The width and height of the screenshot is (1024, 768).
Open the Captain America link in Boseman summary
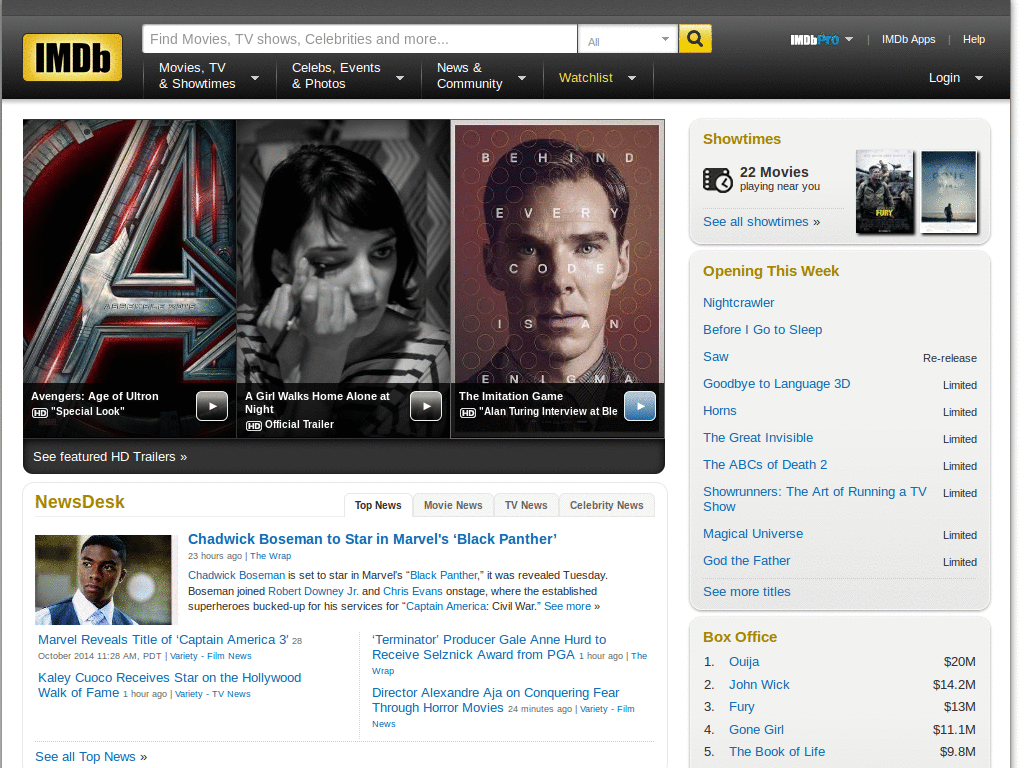pos(446,606)
